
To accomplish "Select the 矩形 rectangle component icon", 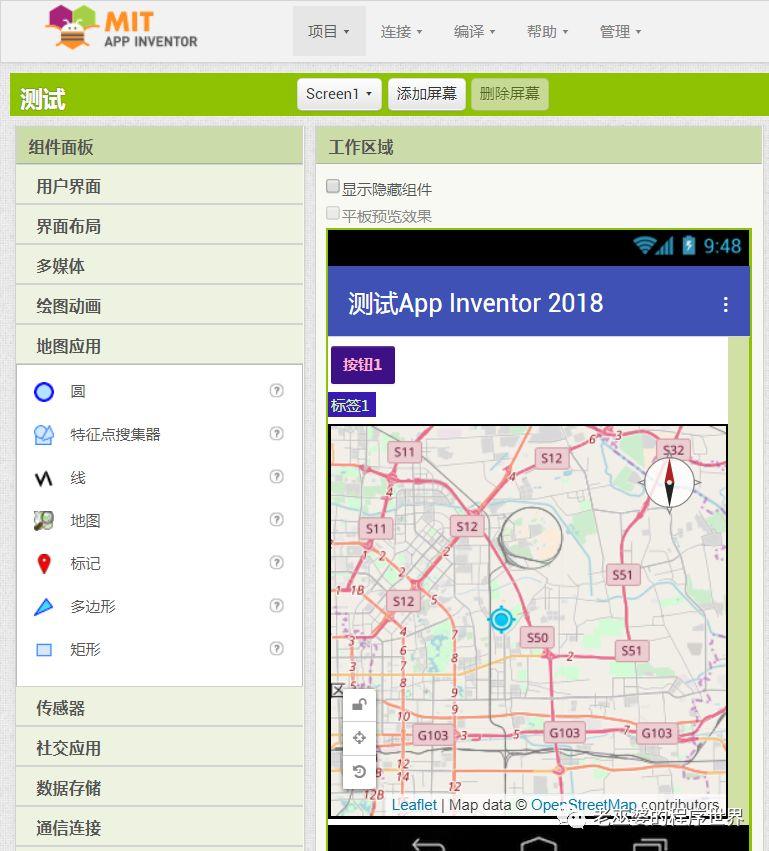I will [44, 650].
